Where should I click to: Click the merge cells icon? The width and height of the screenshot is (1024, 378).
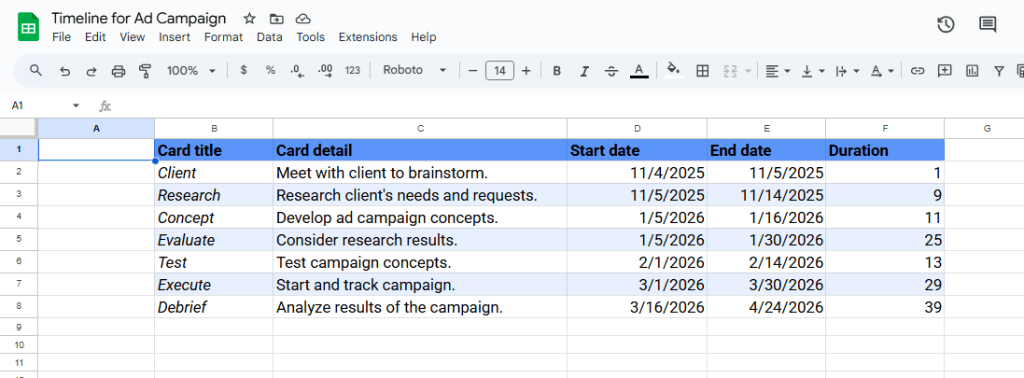(x=731, y=71)
